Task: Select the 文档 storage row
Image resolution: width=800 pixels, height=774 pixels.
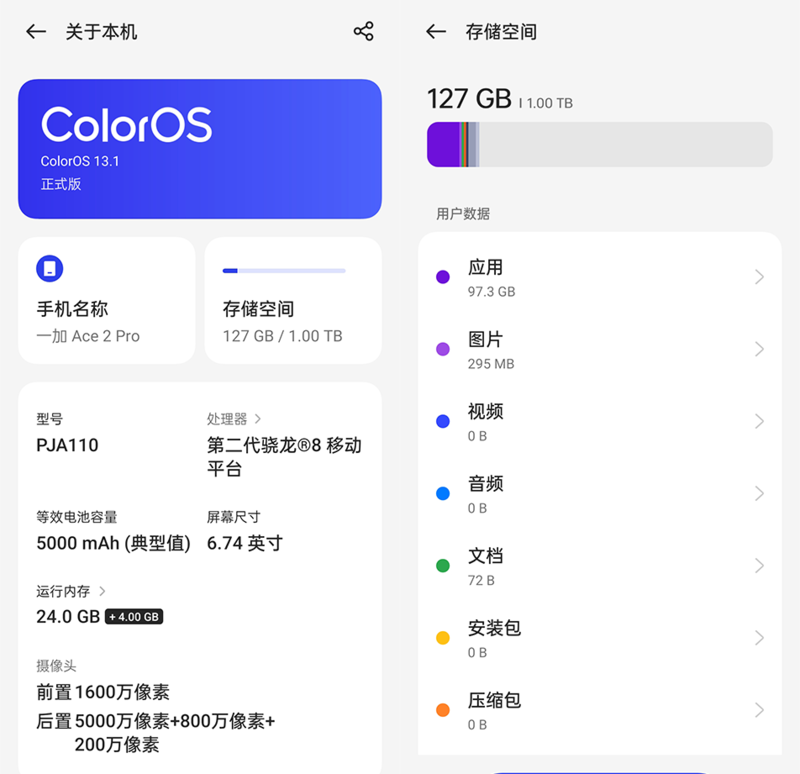Action: pos(600,566)
